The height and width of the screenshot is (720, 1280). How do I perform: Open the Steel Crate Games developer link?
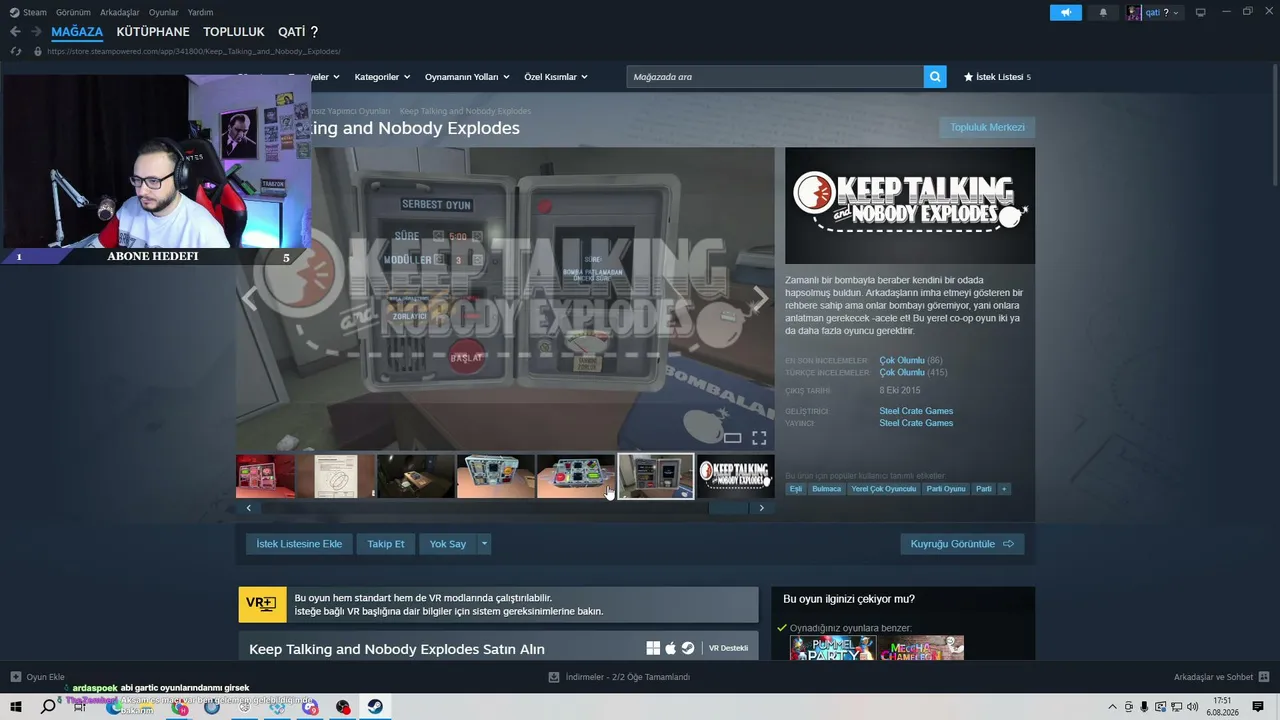click(916, 411)
